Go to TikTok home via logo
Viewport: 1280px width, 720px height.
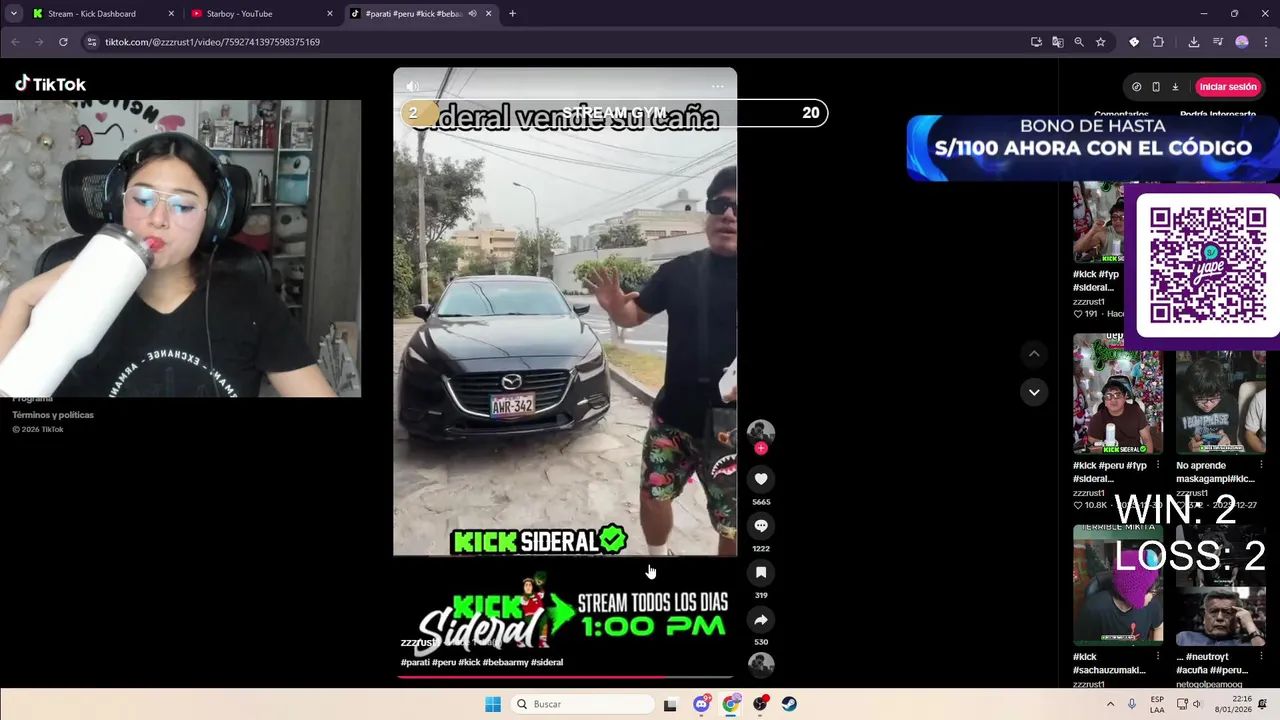[50, 84]
